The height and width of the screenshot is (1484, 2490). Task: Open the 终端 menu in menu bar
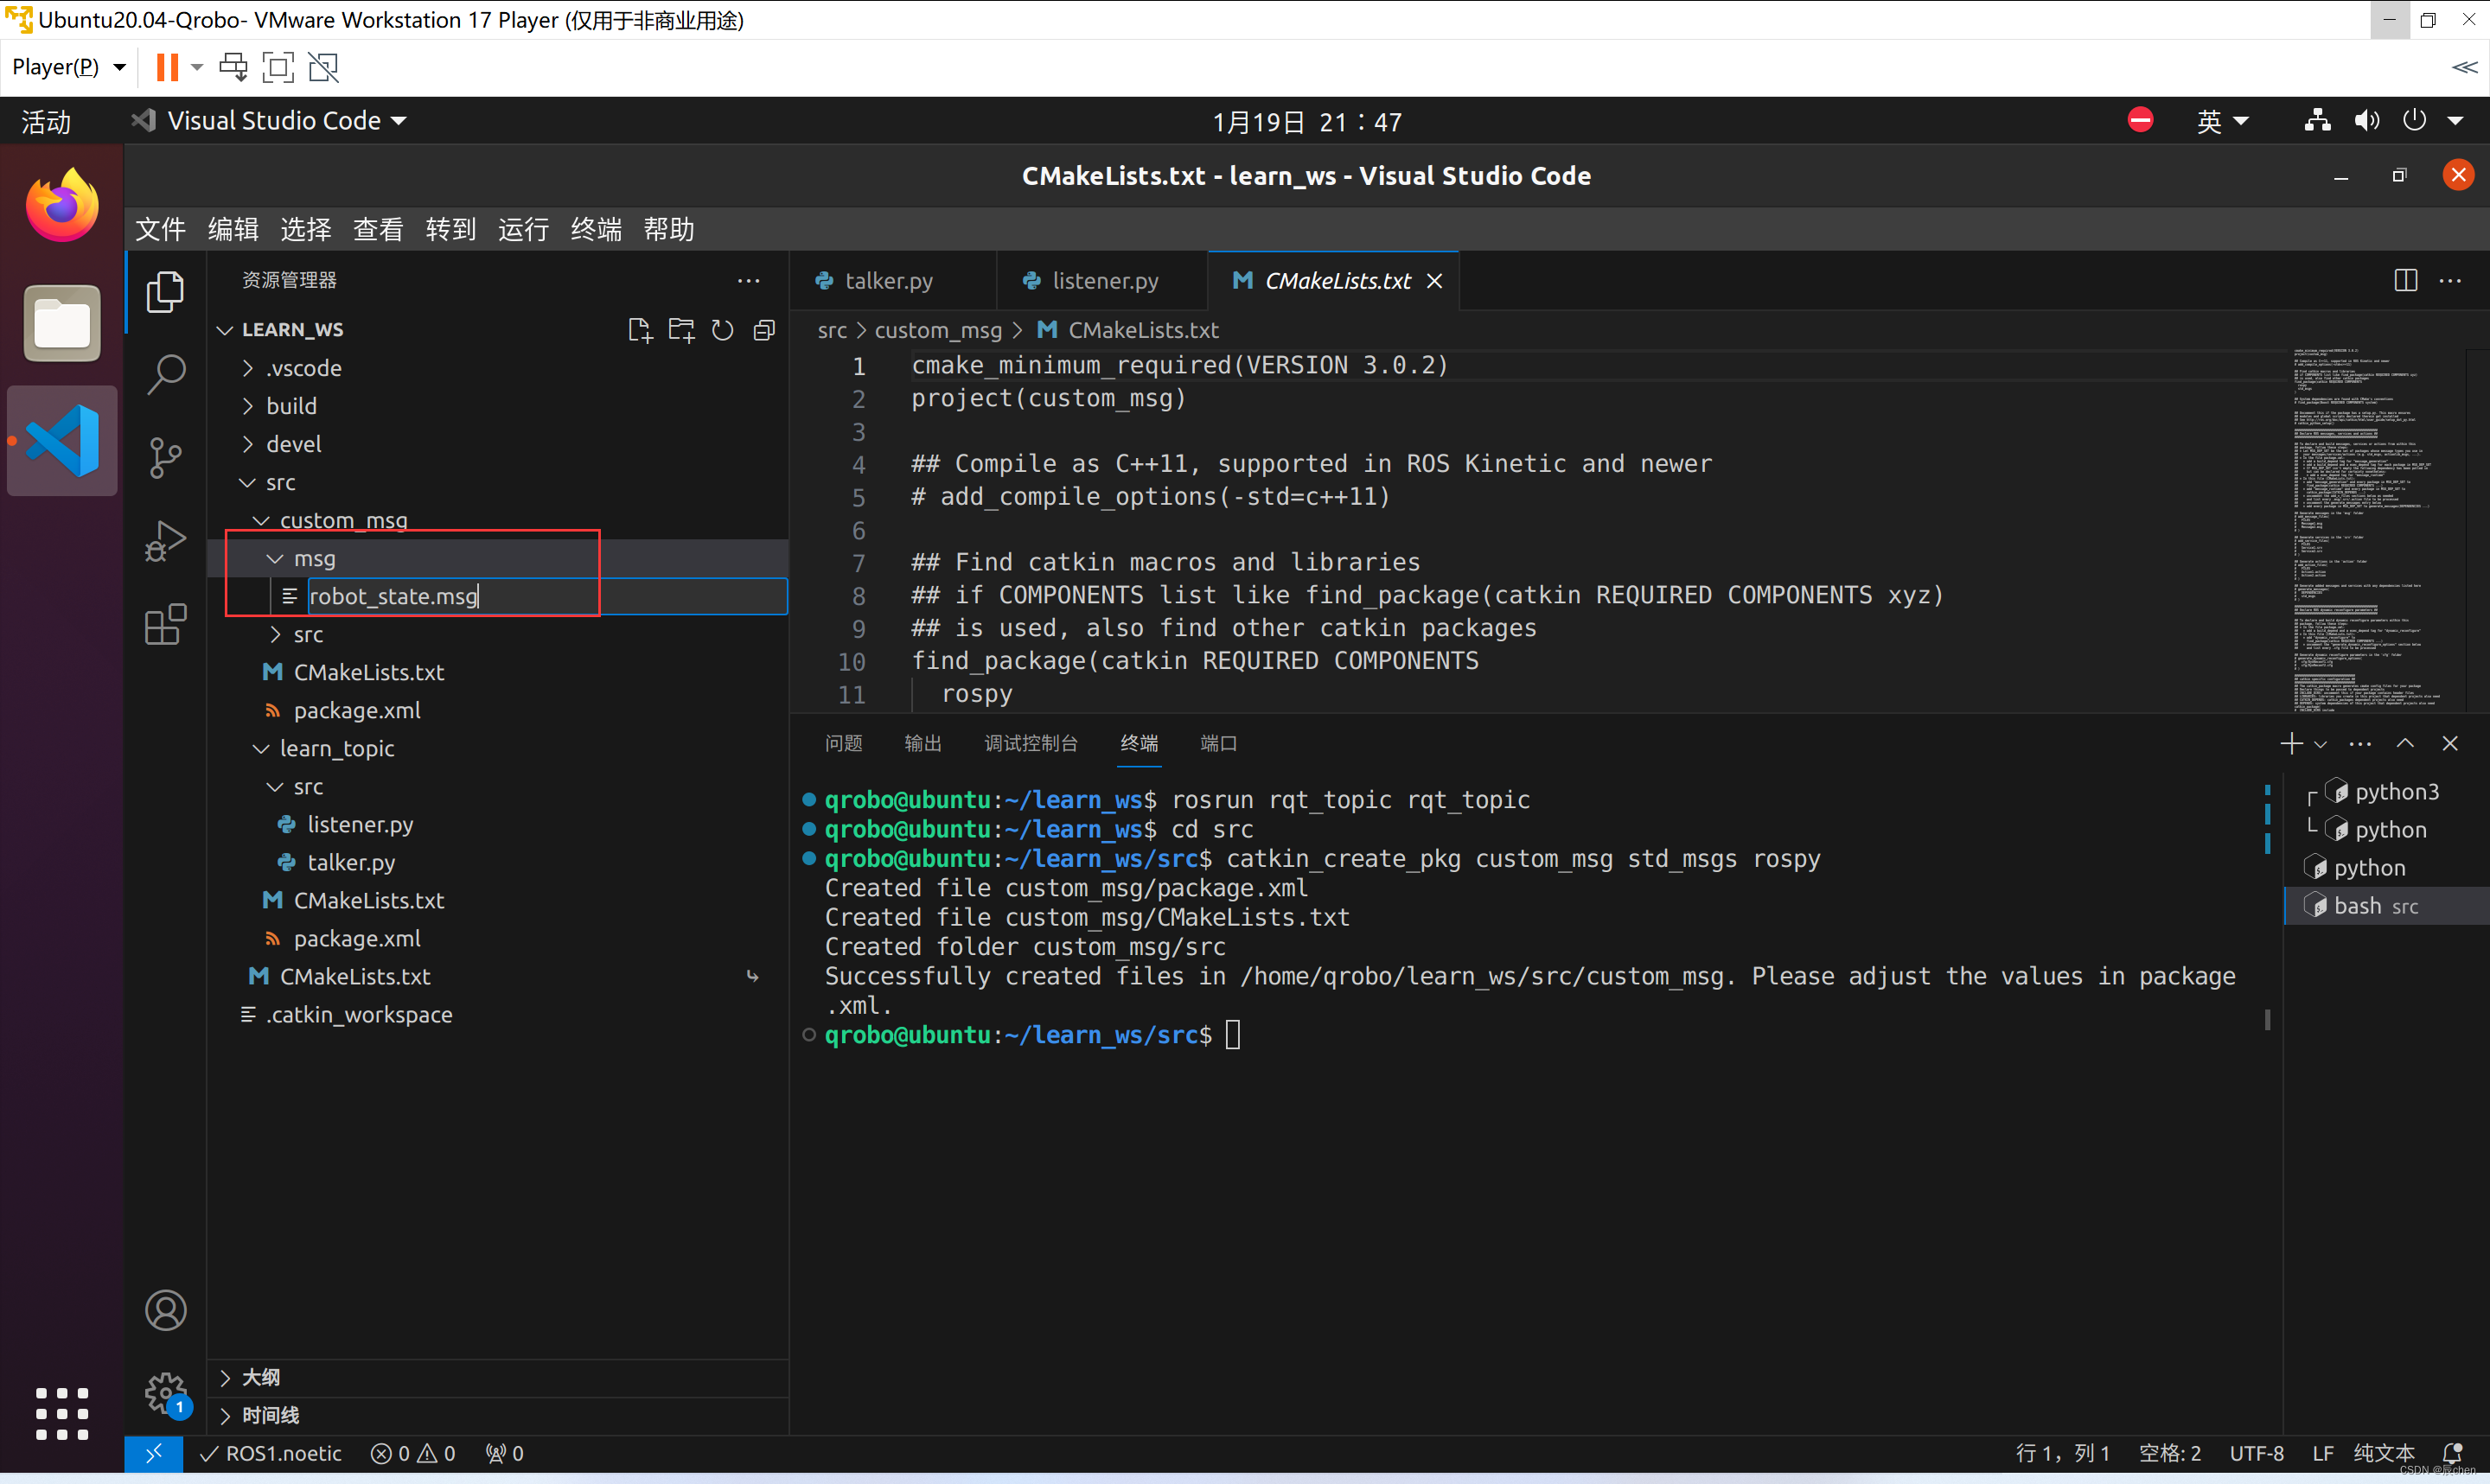click(x=596, y=229)
